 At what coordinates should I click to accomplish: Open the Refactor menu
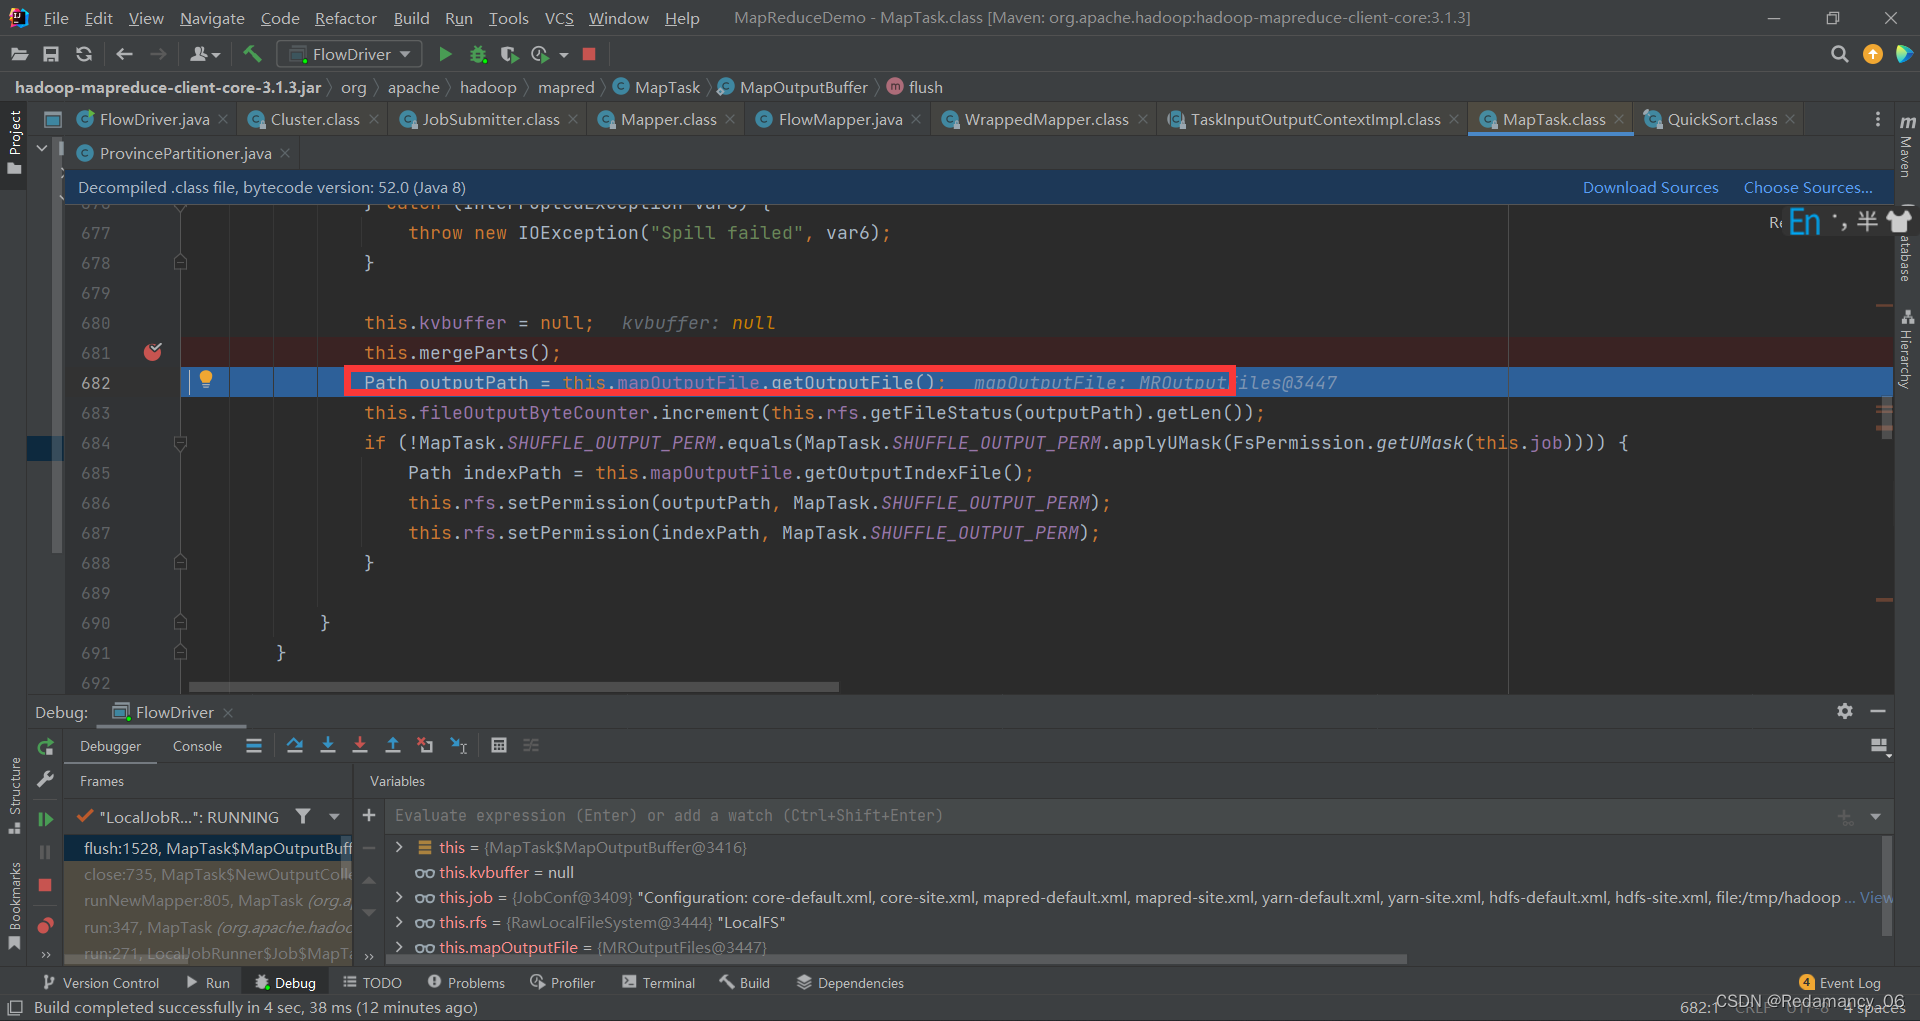[345, 18]
